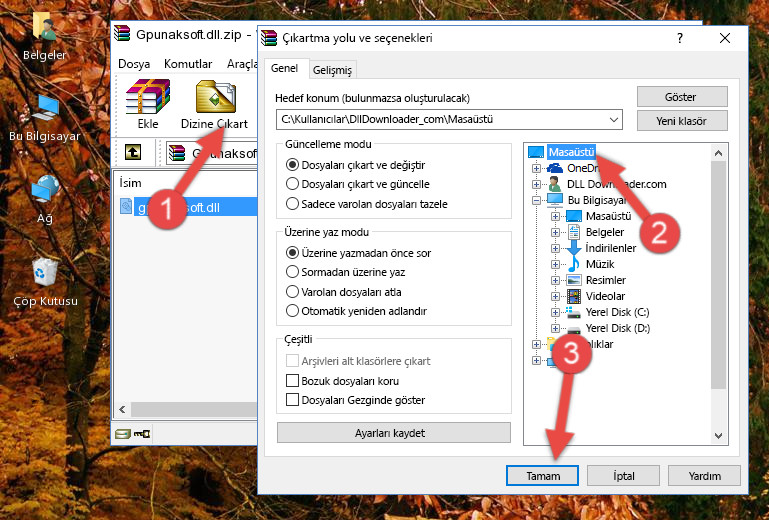
Task: Switch to the Genel tab
Action: point(284,68)
